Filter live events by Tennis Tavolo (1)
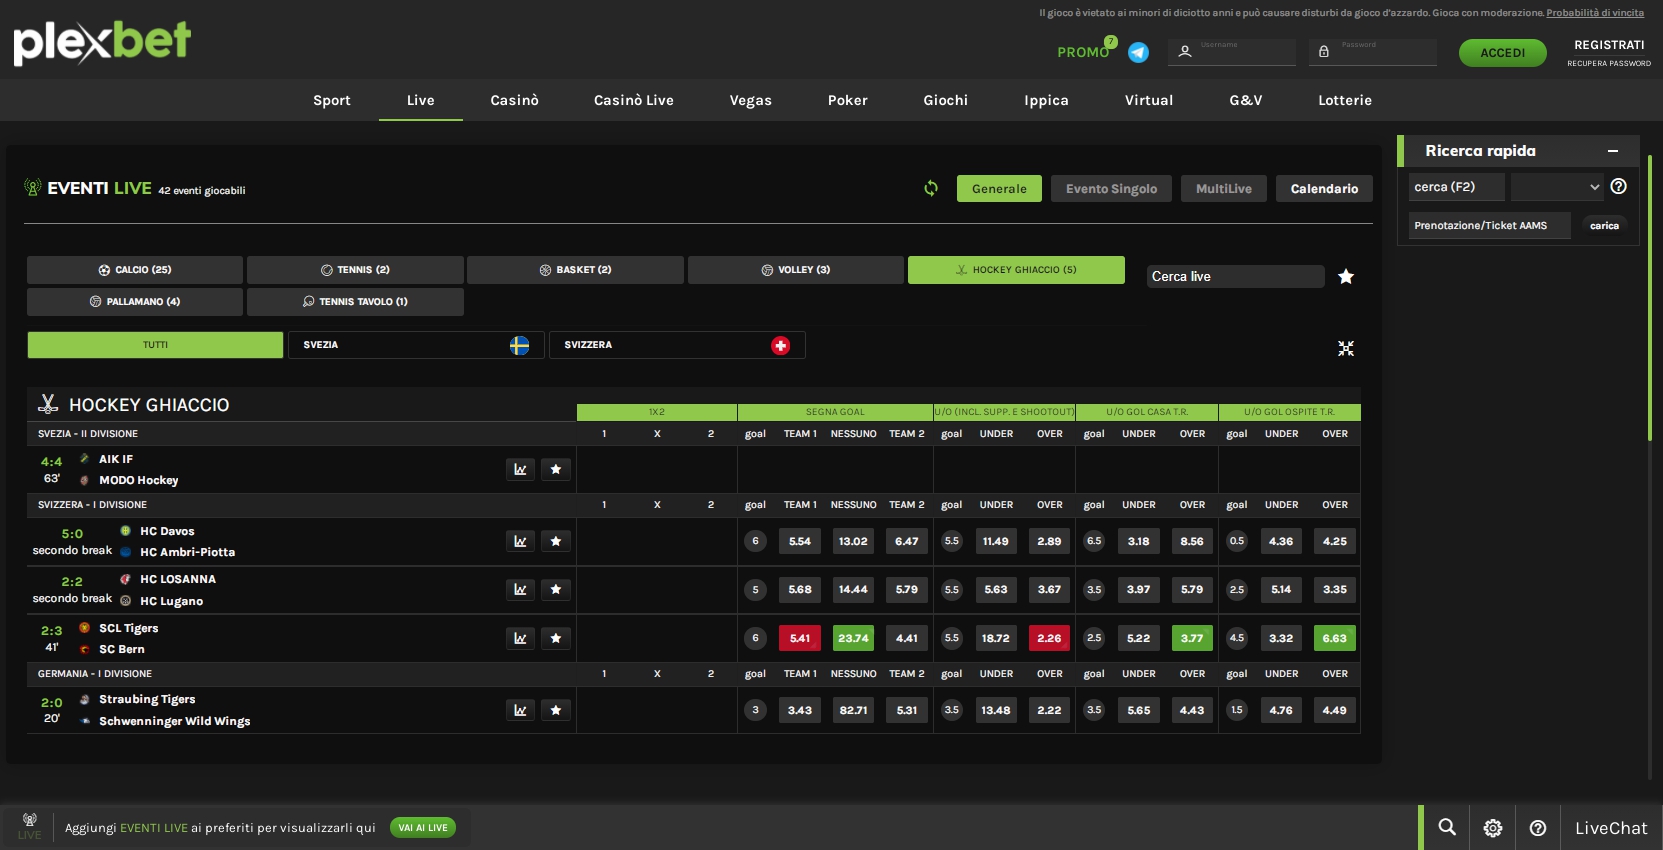Image resolution: width=1663 pixels, height=850 pixels. click(x=355, y=302)
